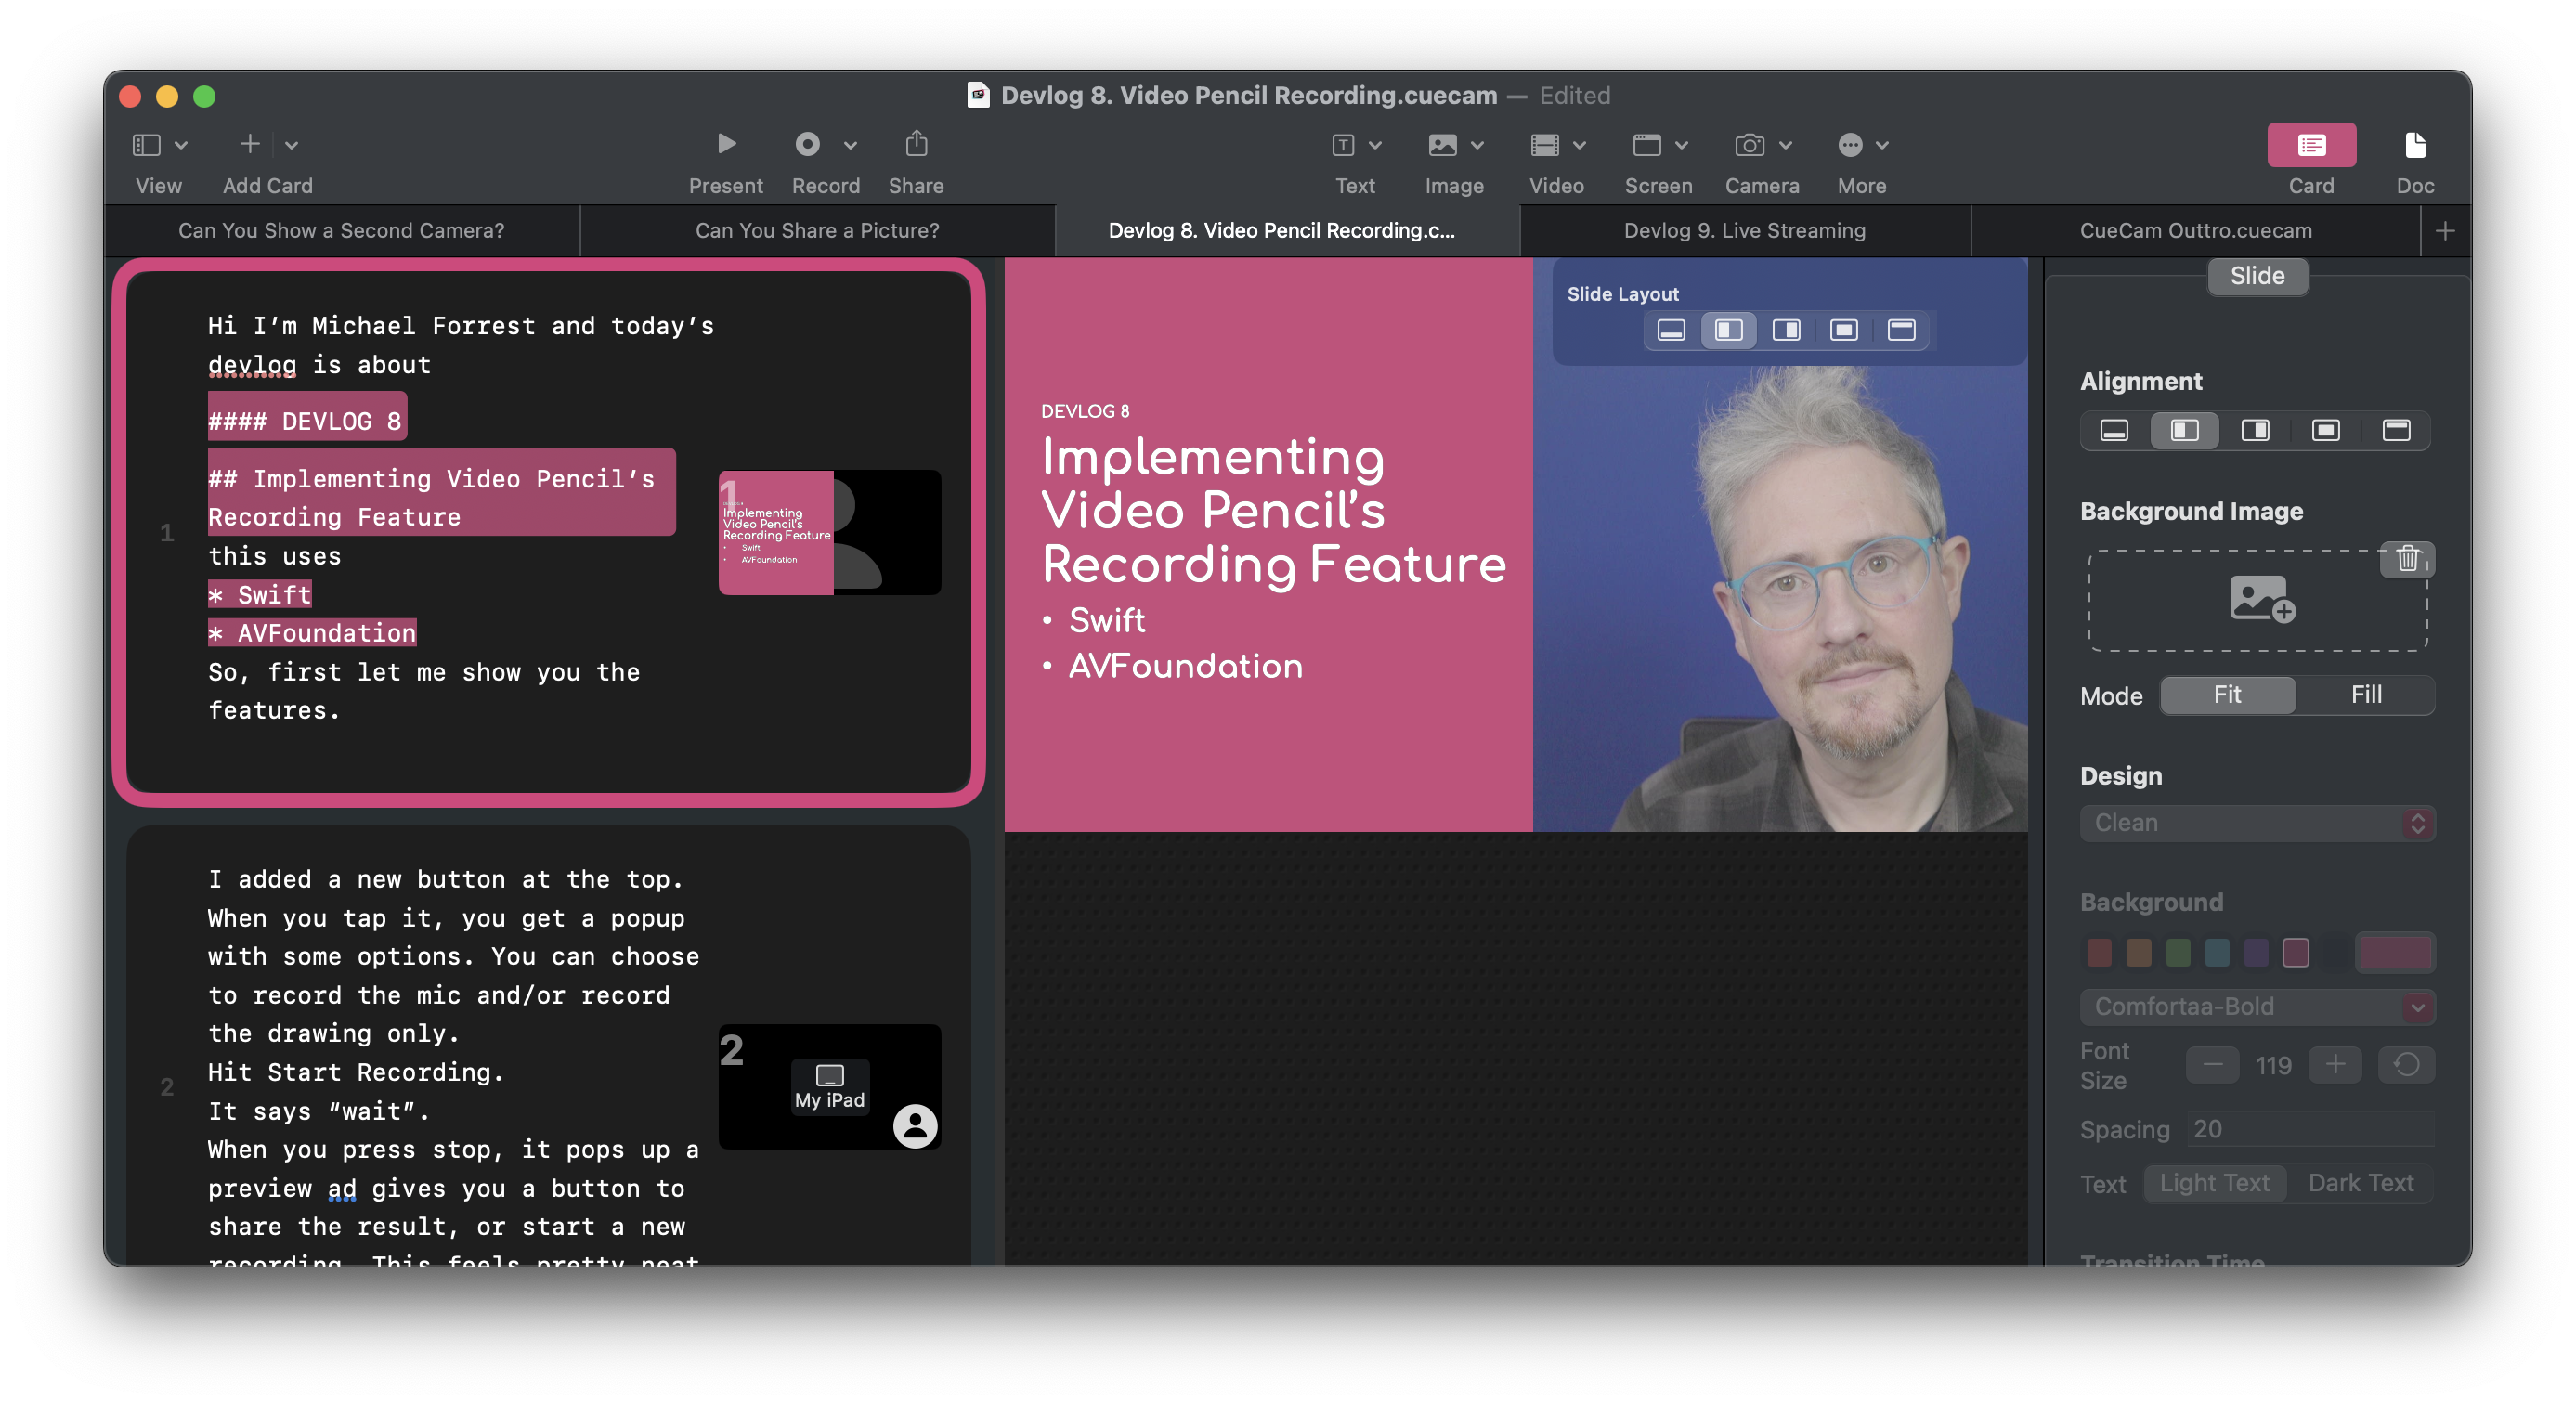Open the custom background color well
The image size is (2576, 1404).
pos(2395,953)
